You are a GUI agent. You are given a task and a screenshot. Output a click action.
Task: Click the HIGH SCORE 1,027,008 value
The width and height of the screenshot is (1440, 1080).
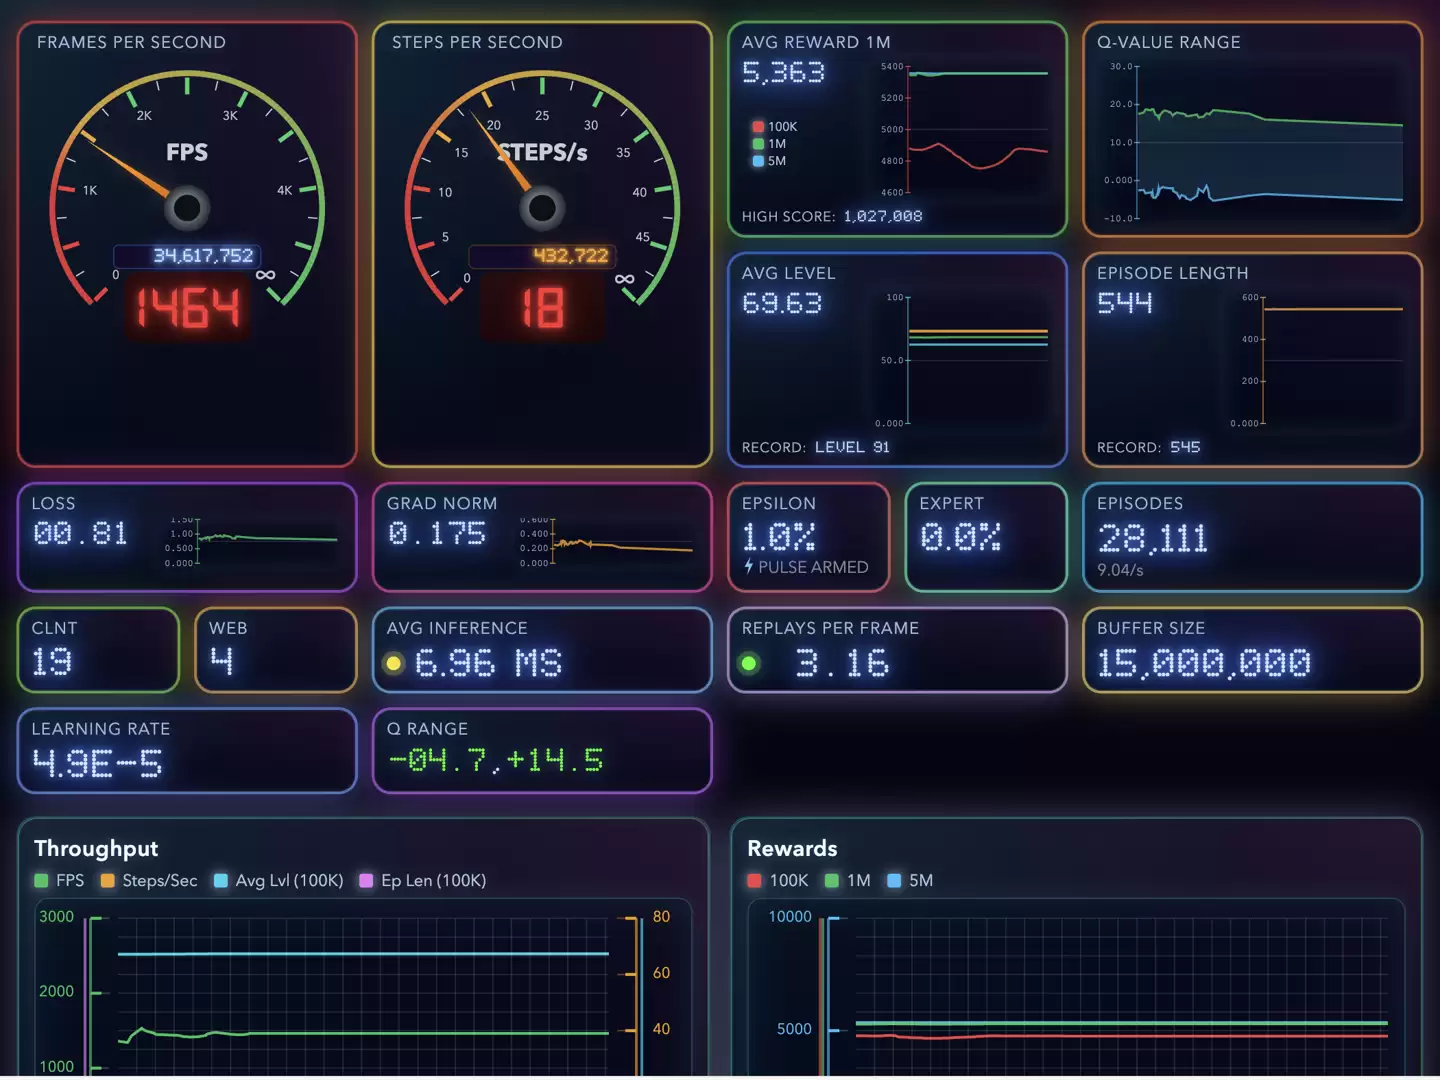tap(883, 216)
